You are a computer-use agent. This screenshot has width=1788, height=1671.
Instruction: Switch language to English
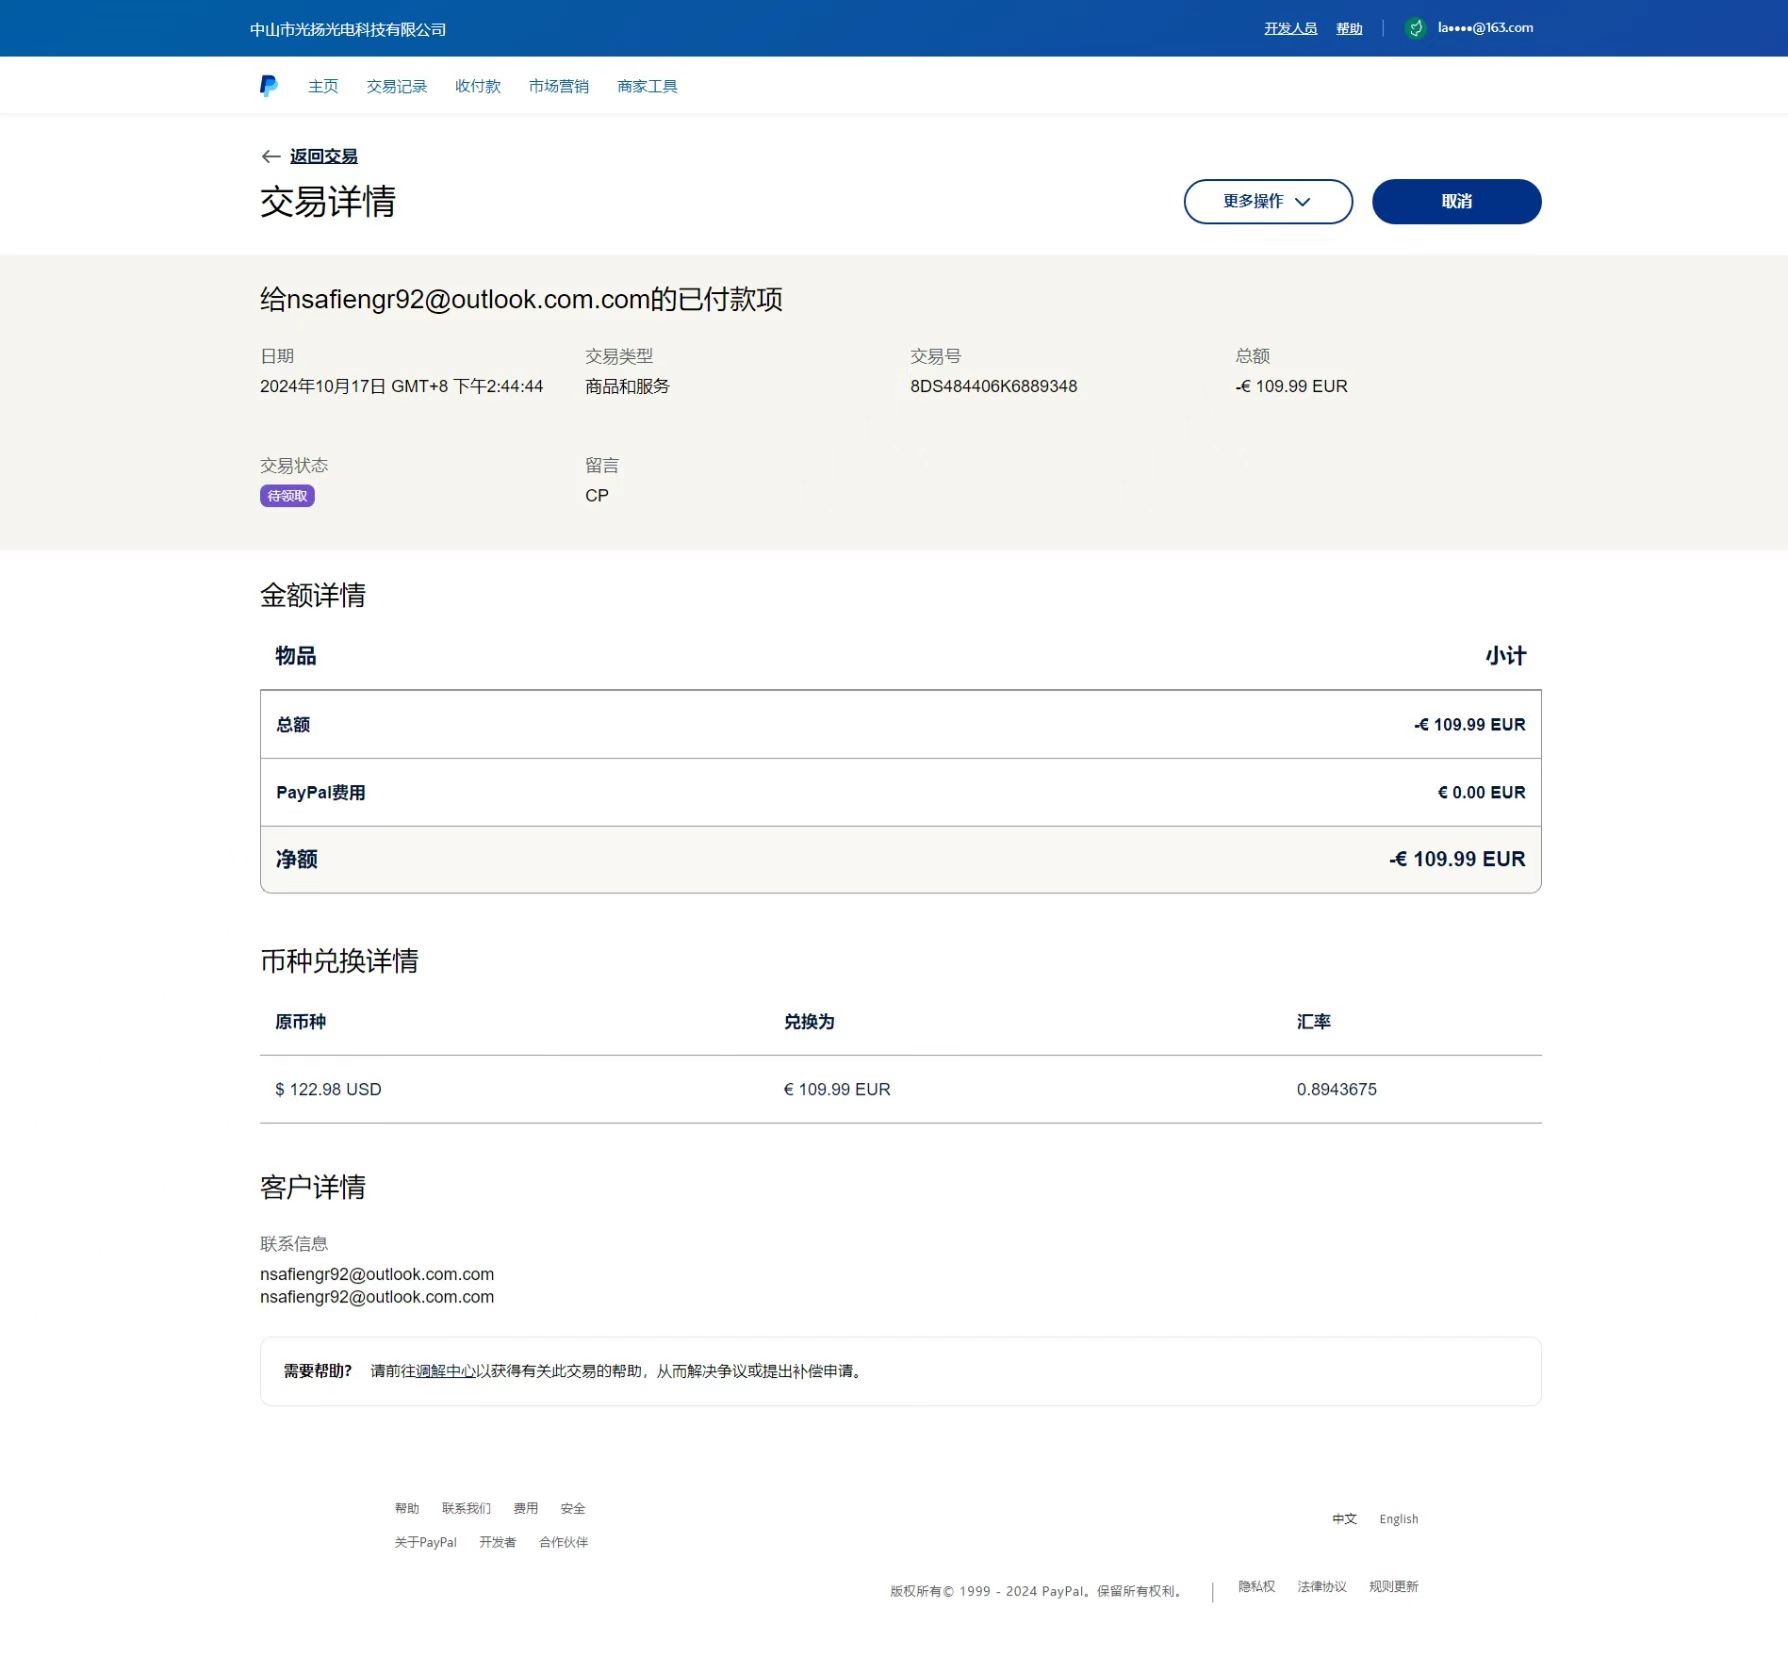[x=1398, y=1519]
